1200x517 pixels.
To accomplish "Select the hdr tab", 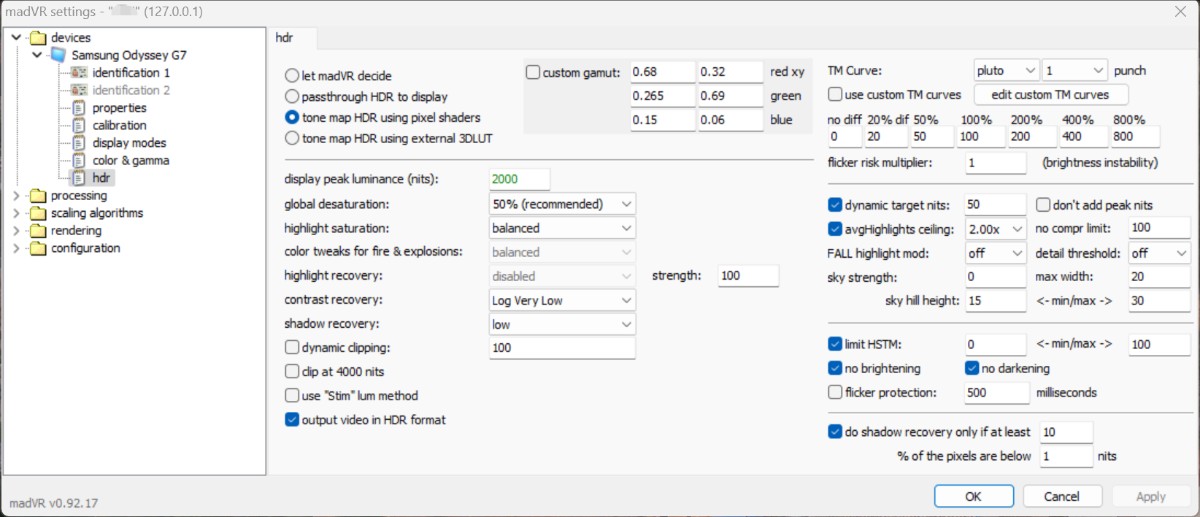I will [292, 38].
